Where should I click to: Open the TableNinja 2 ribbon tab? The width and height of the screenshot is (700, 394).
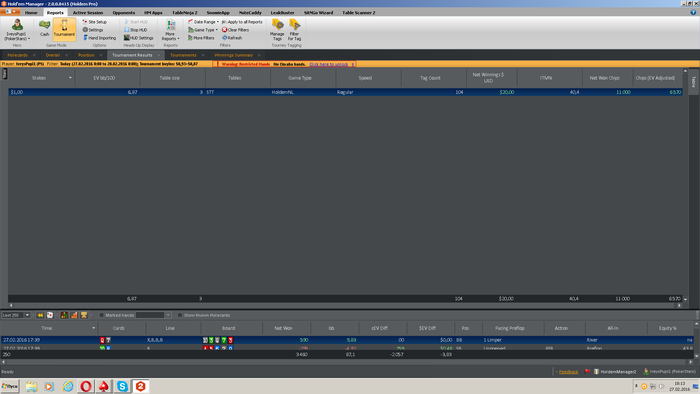pyautogui.click(x=184, y=12)
